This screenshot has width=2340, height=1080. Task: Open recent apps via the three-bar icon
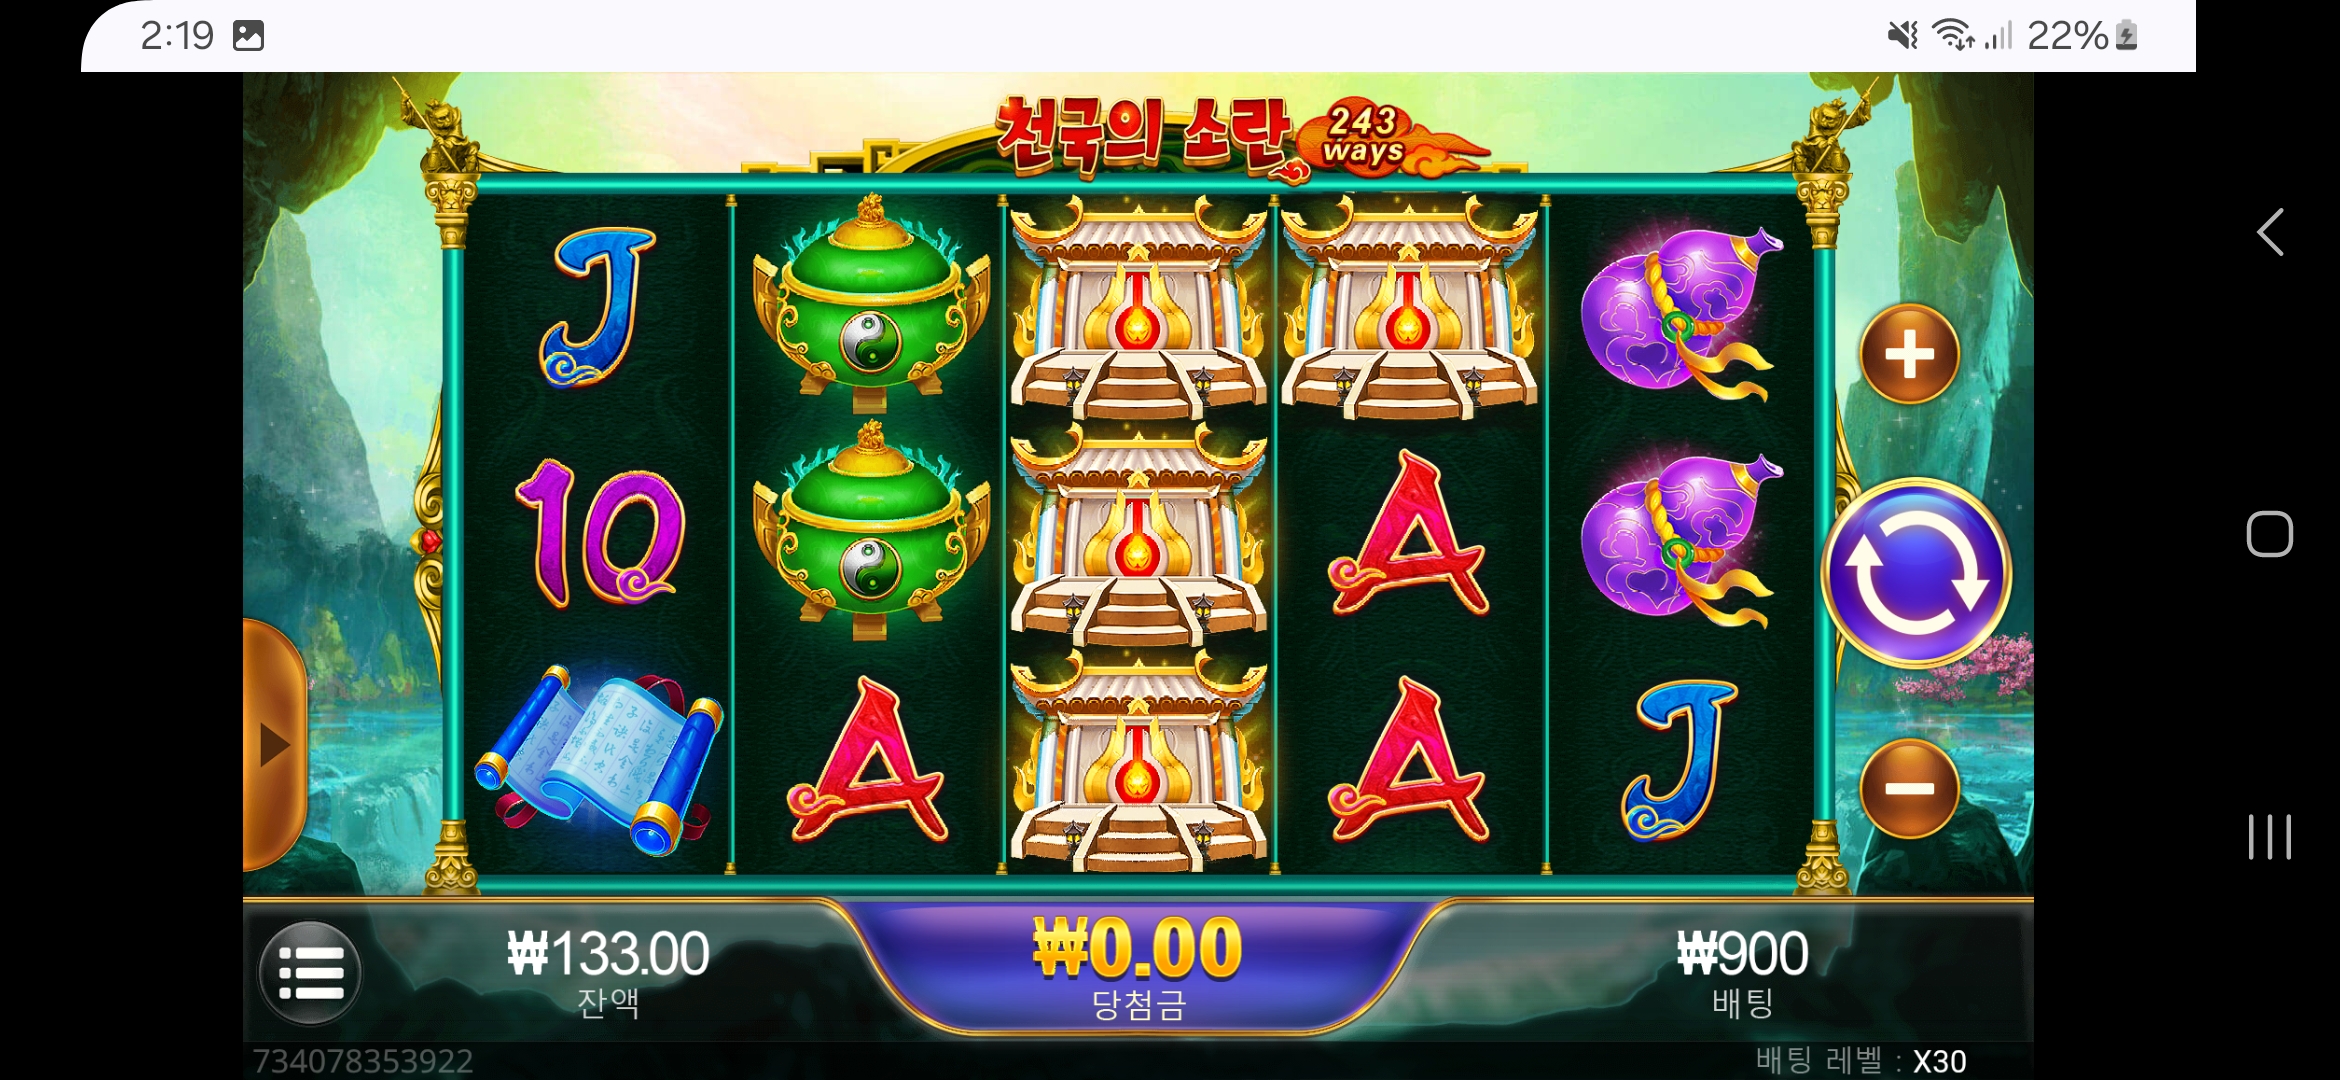2270,837
